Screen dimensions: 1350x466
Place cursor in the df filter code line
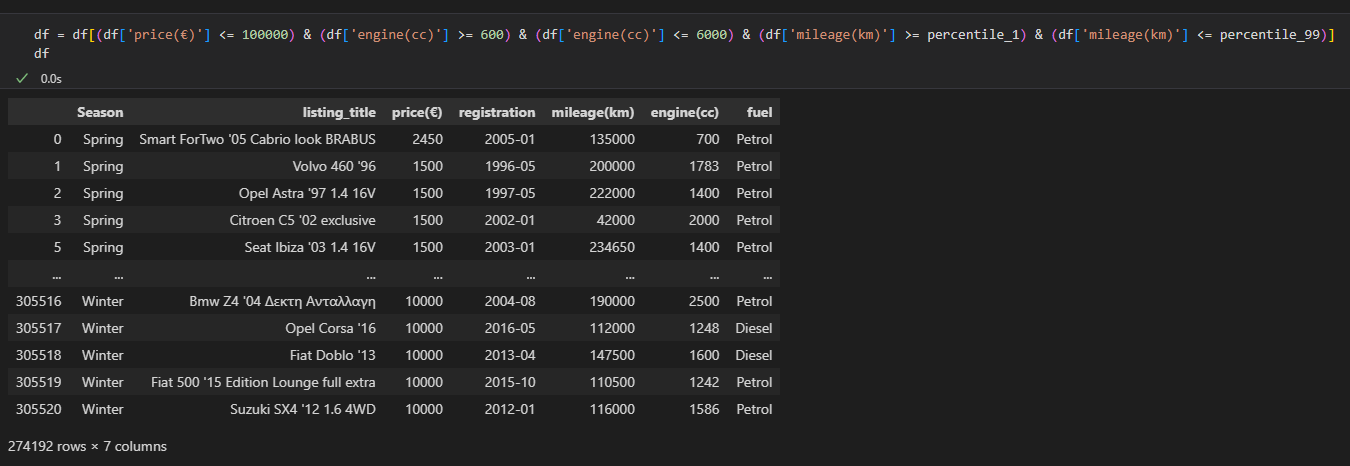[x=684, y=34]
